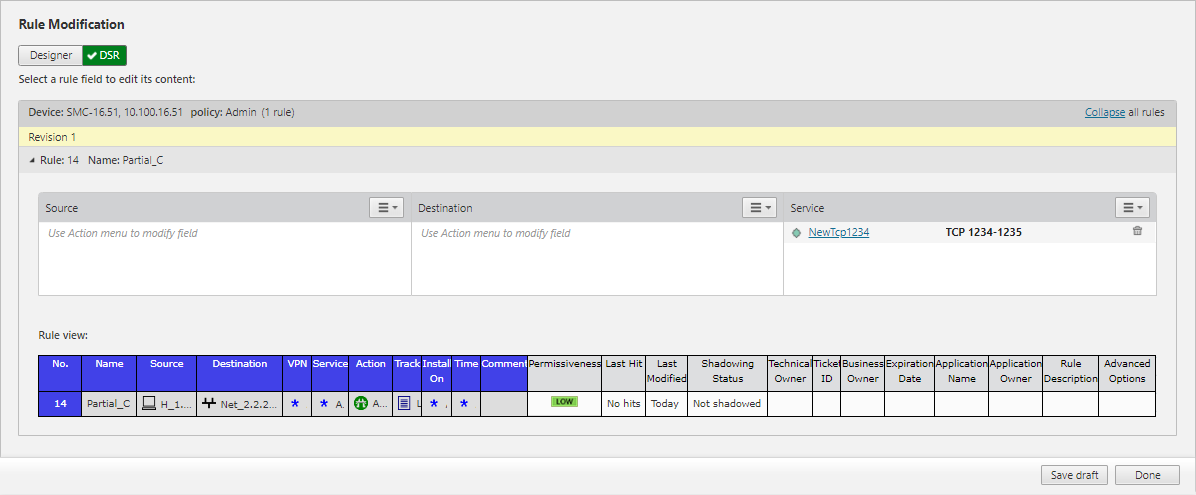This screenshot has height=495, width=1196.
Task: Click the network icon in Destination cell
Action: 209,403
